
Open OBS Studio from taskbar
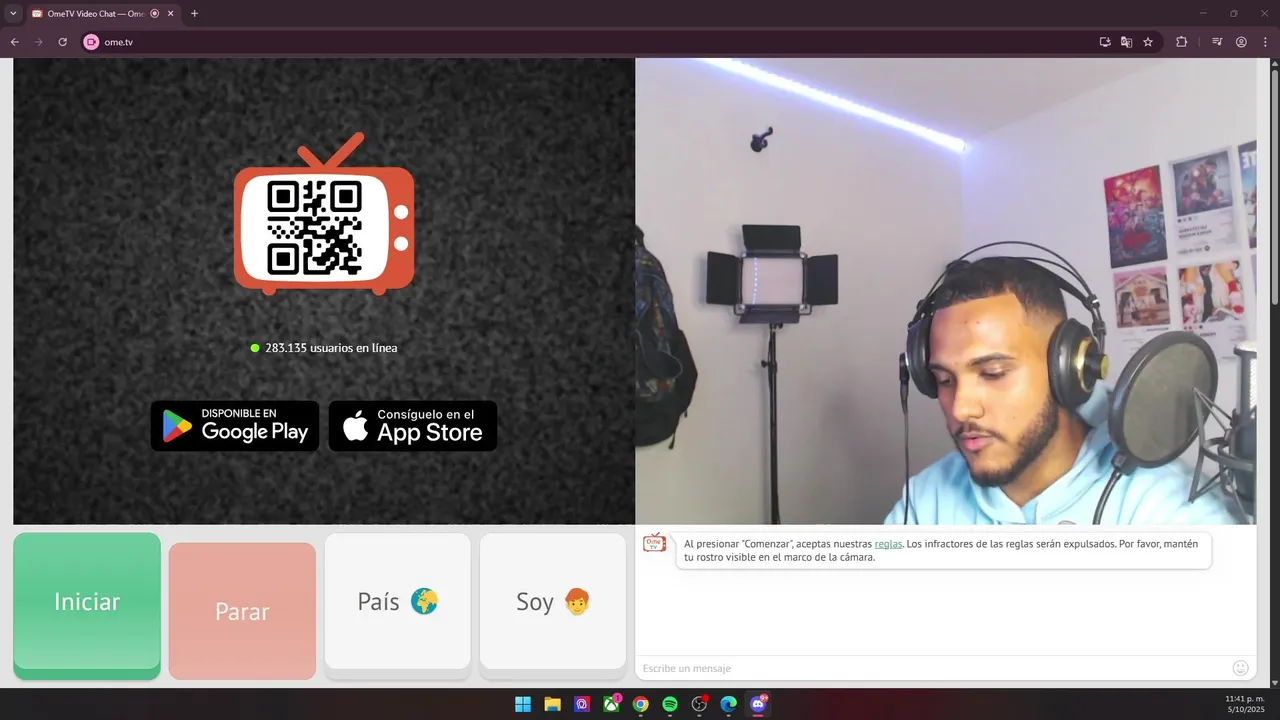point(700,704)
